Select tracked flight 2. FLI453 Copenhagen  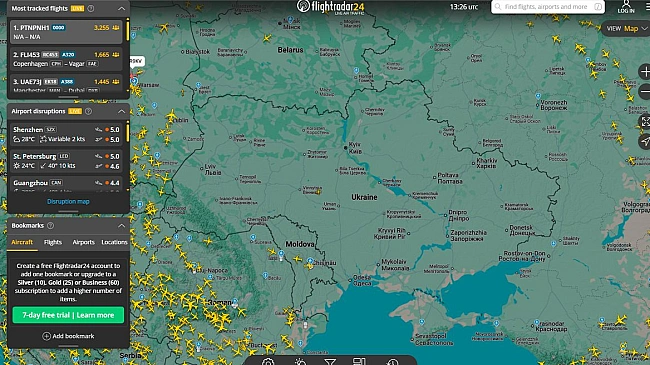click(x=66, y=59)
